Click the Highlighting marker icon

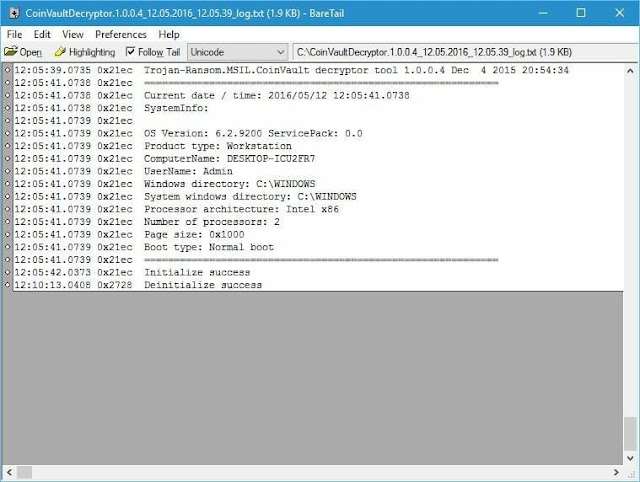click(60, 51)
